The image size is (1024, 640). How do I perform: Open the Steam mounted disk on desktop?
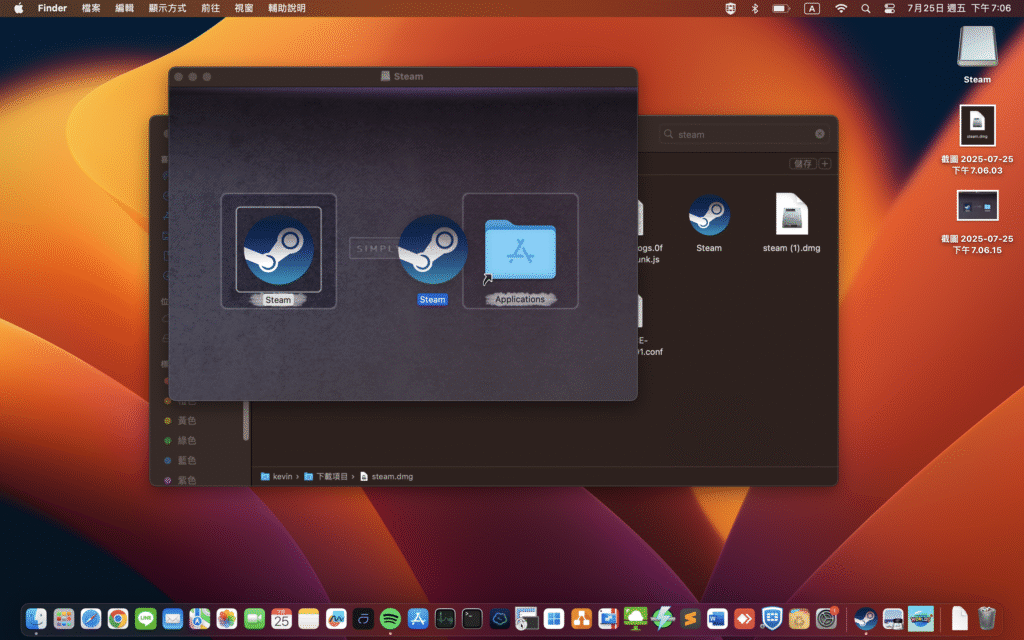point(977,47)
